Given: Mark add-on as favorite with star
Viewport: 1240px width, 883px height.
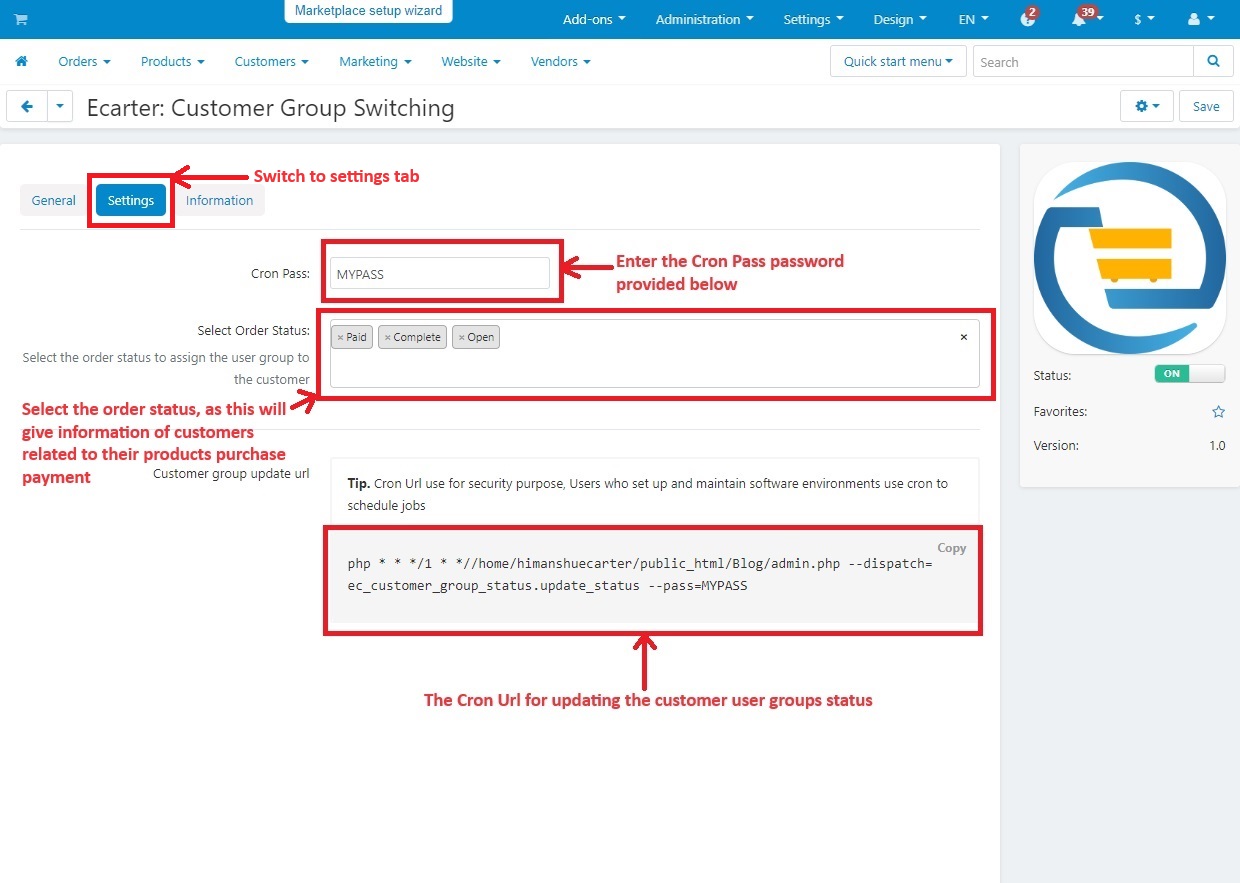Looking at the screenshot, I should (x=1217, y=411).
